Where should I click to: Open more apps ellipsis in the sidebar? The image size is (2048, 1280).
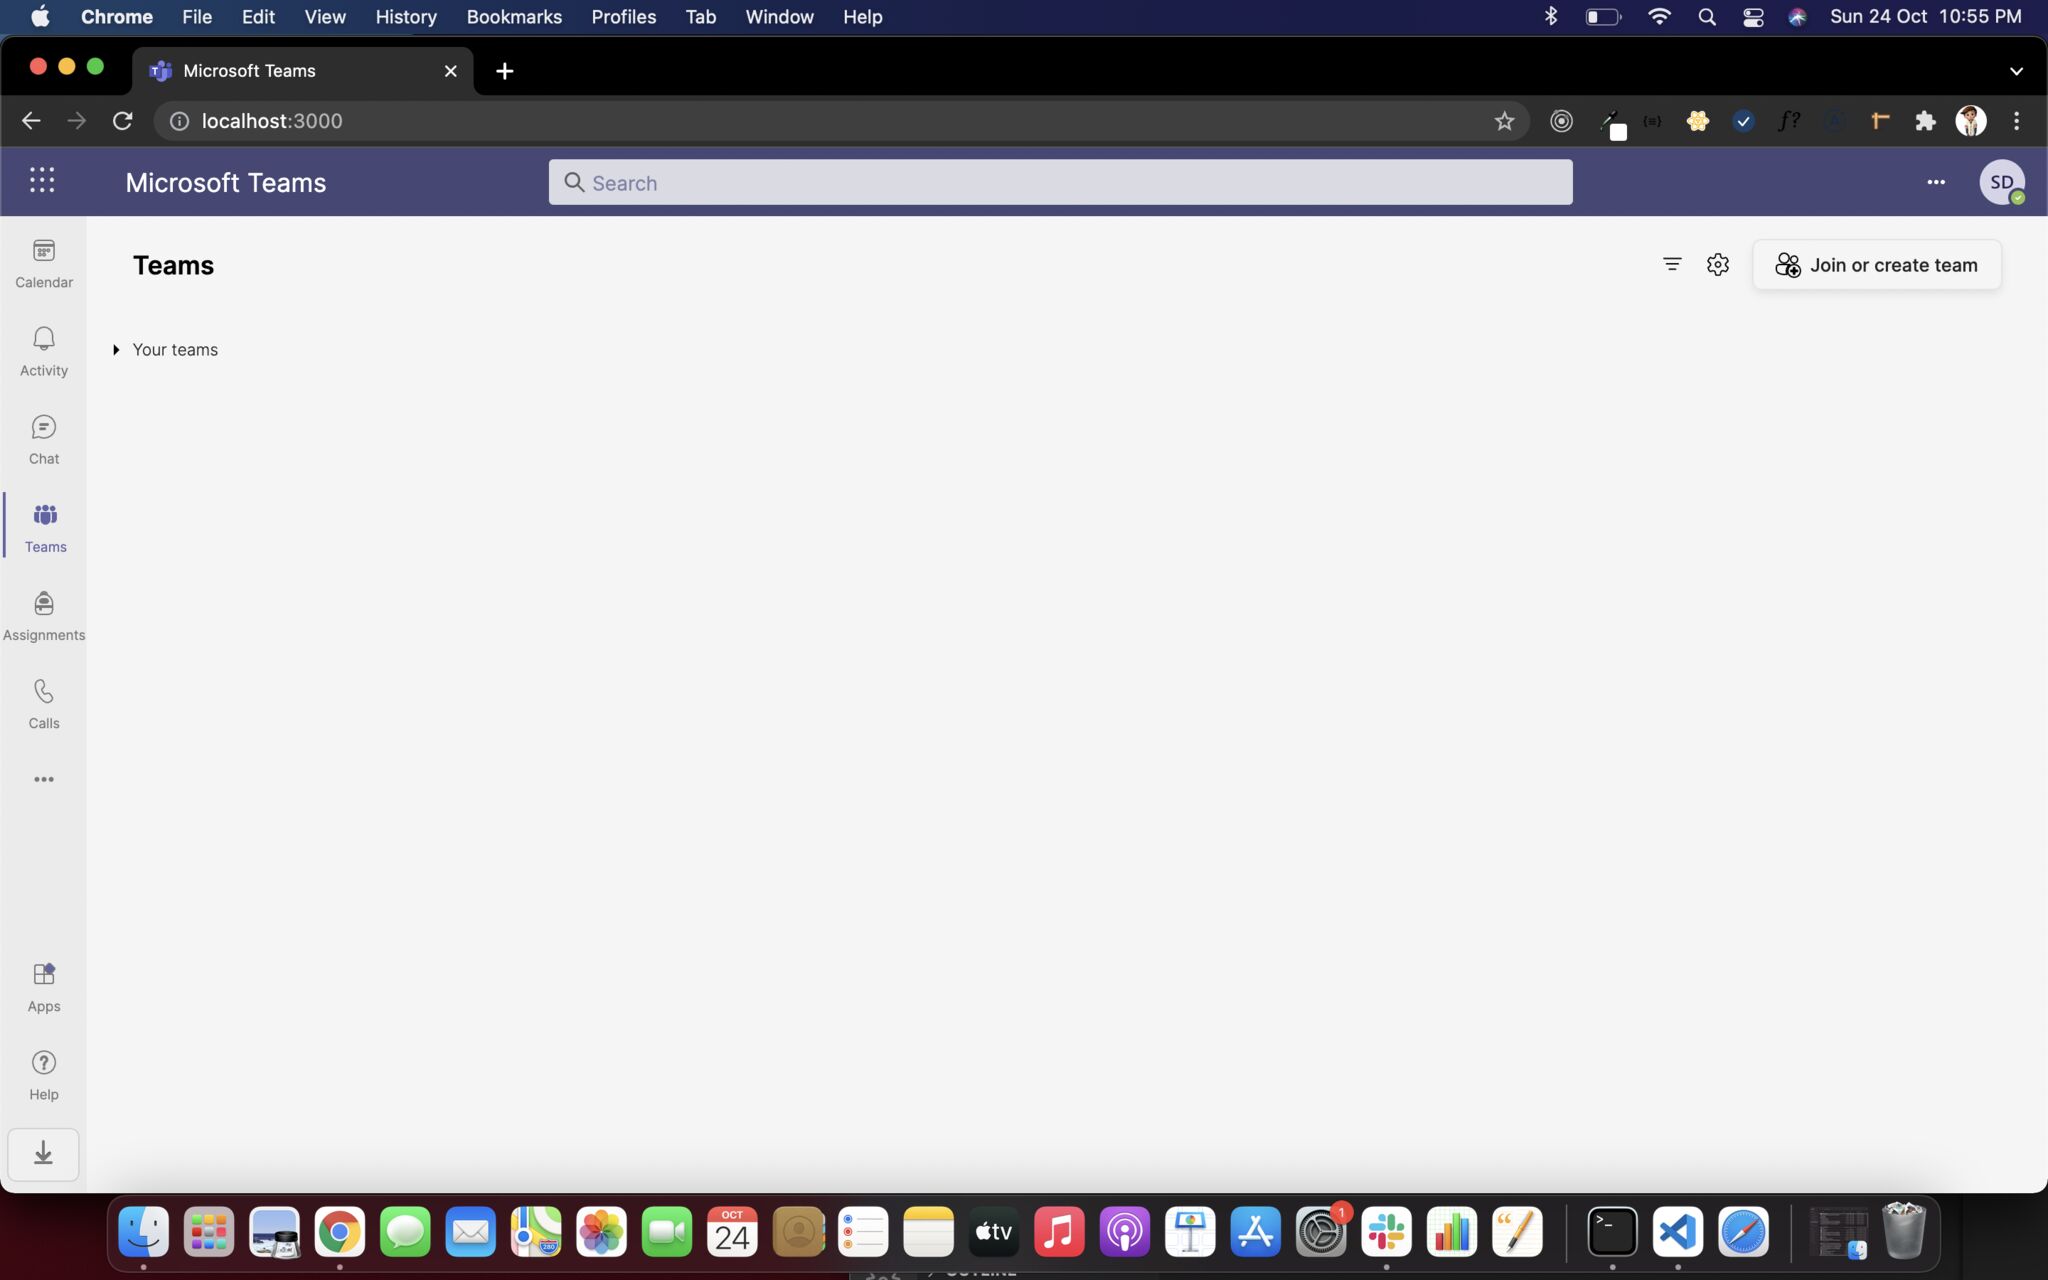point(44,779)
